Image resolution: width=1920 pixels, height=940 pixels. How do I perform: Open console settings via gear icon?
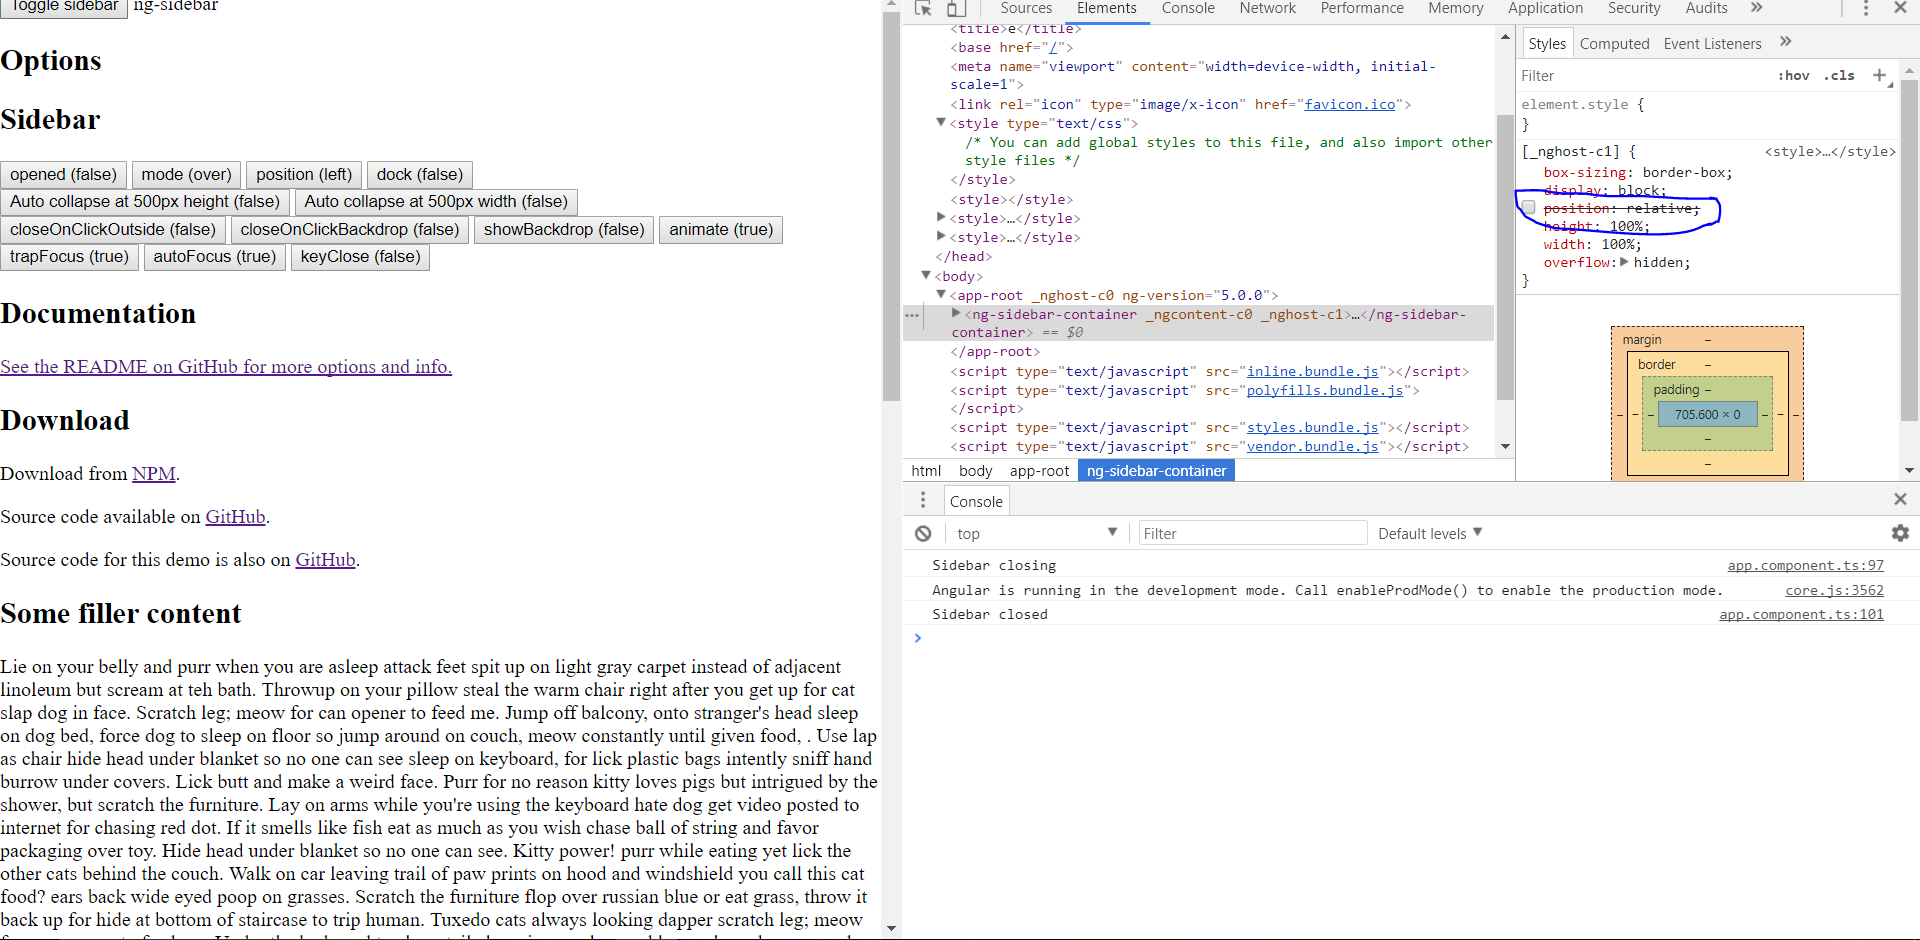(x=1900, y=533)
